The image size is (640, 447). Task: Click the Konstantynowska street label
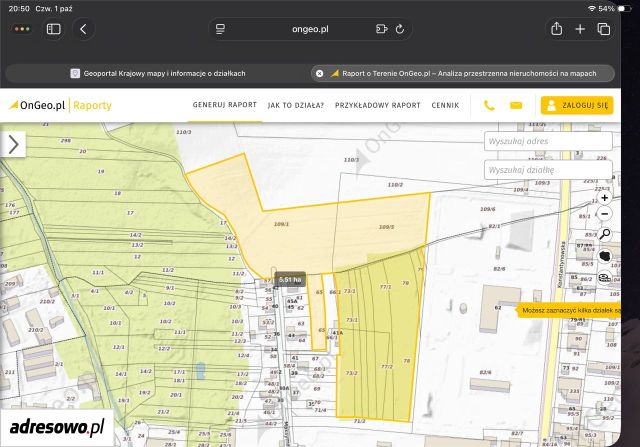[563, 264]
